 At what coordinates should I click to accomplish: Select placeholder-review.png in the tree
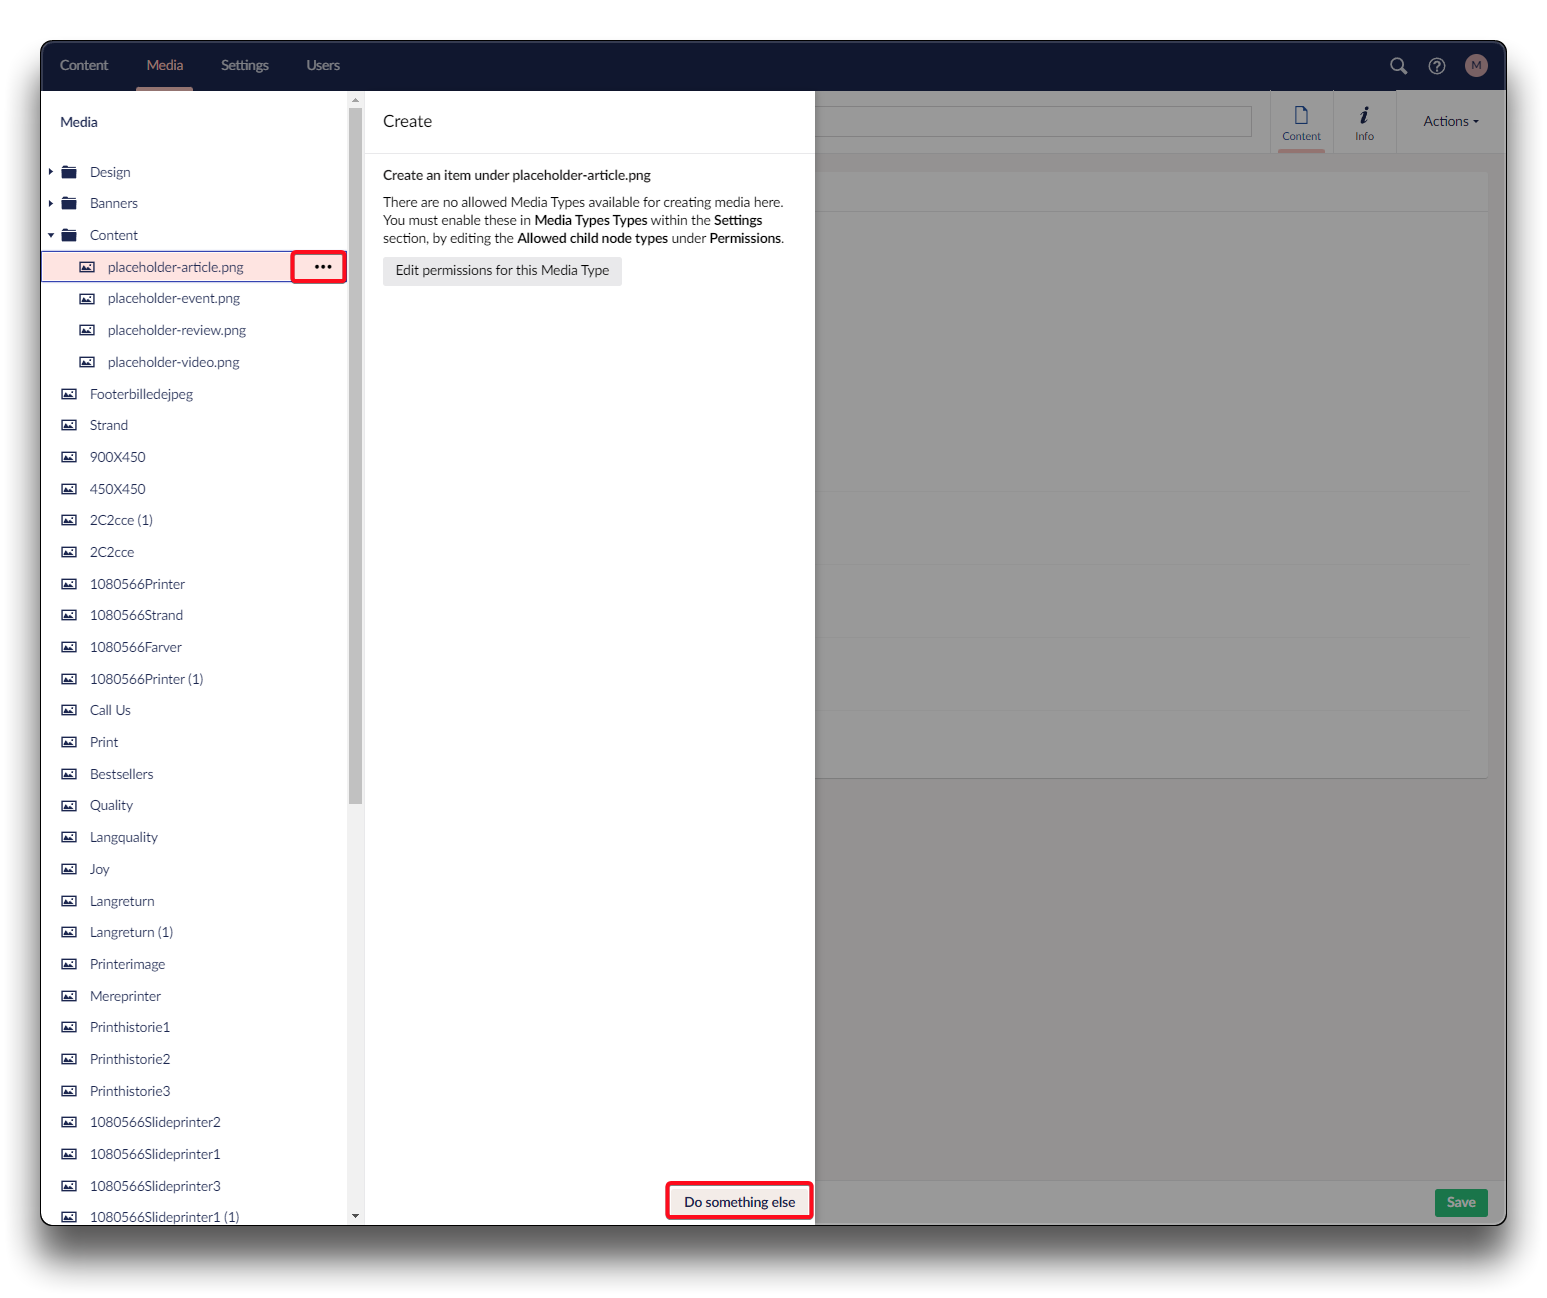pos(176,331)
